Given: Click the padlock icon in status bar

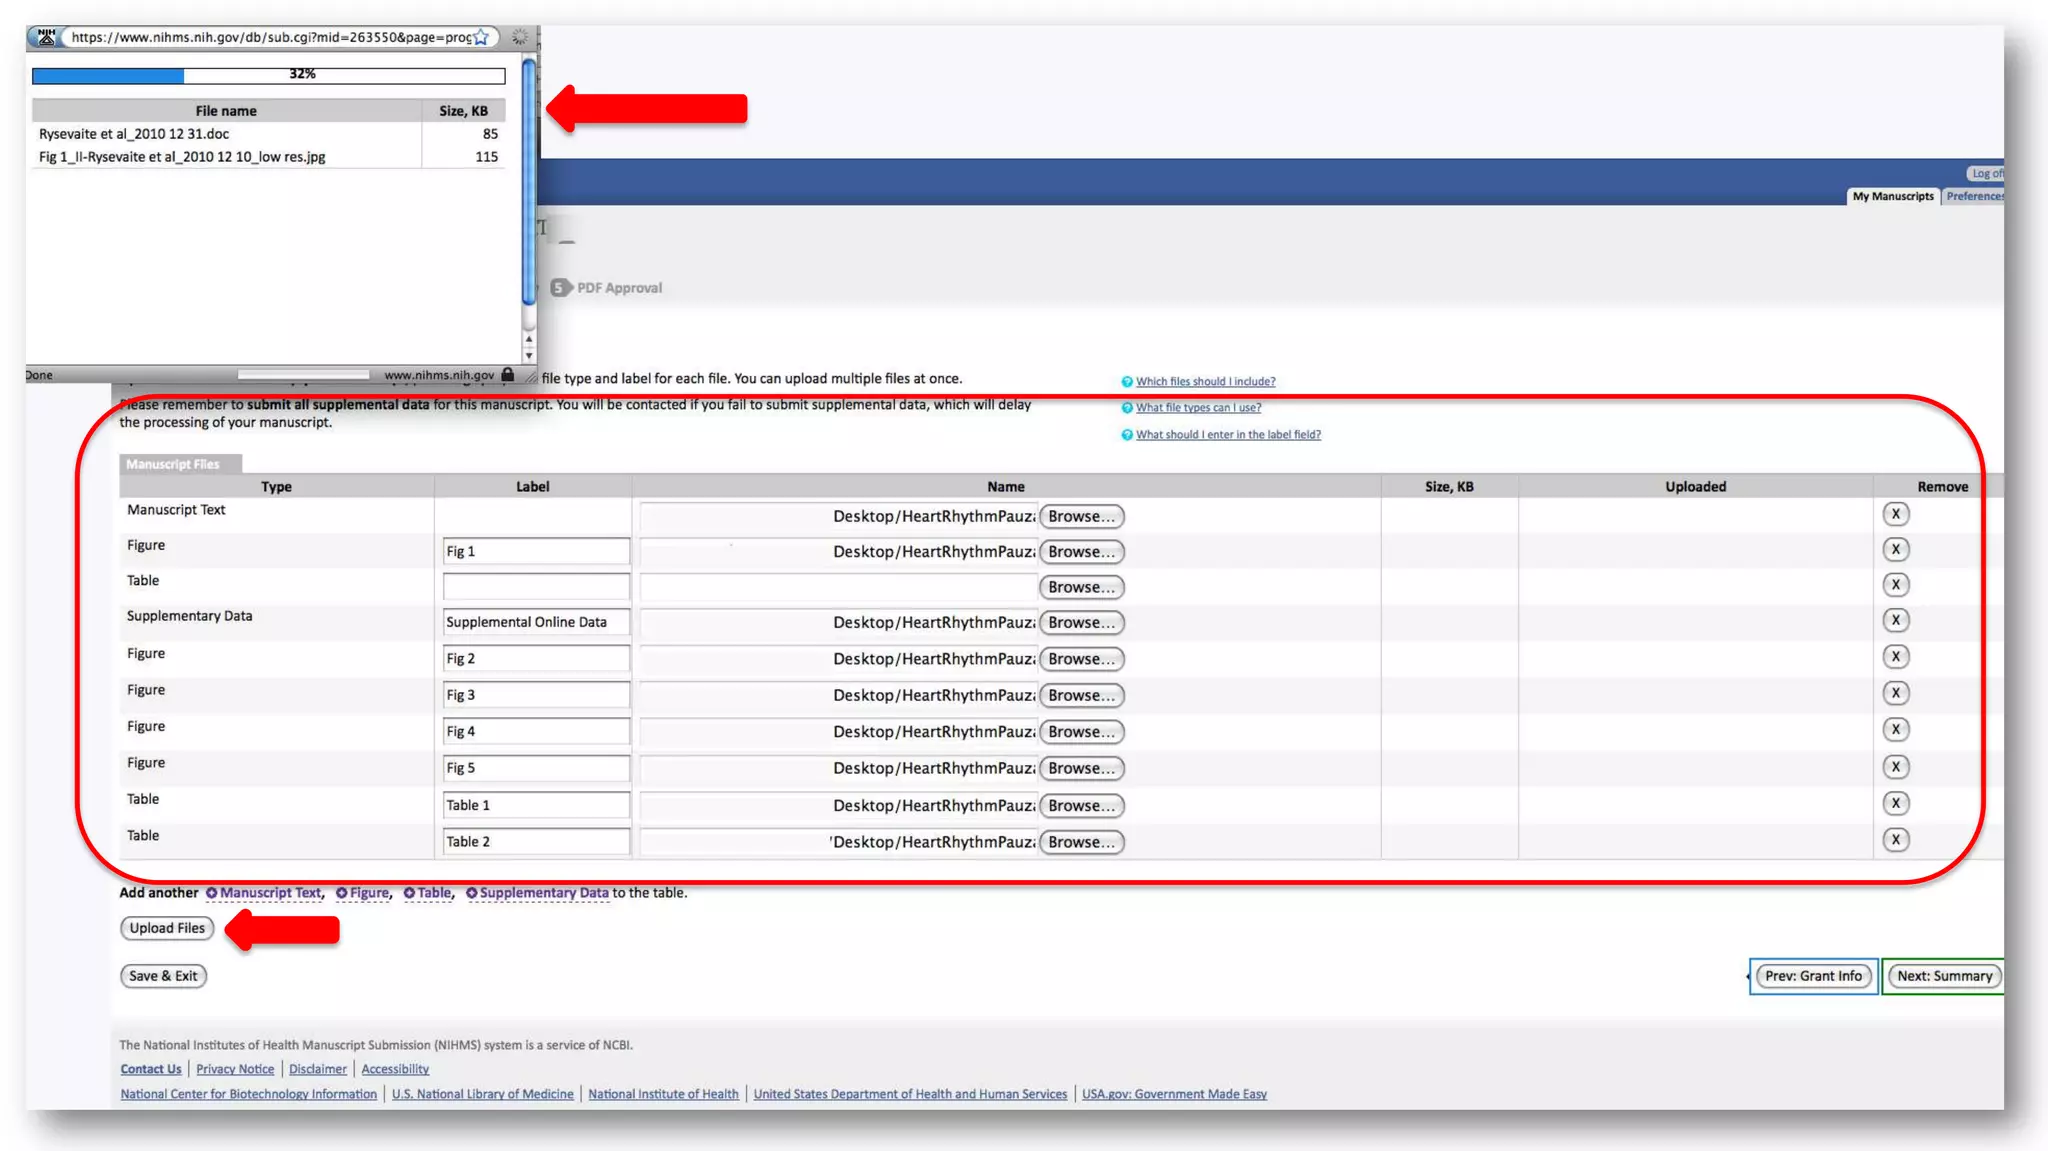Looking at the screenshot, I should coord(508,375).
